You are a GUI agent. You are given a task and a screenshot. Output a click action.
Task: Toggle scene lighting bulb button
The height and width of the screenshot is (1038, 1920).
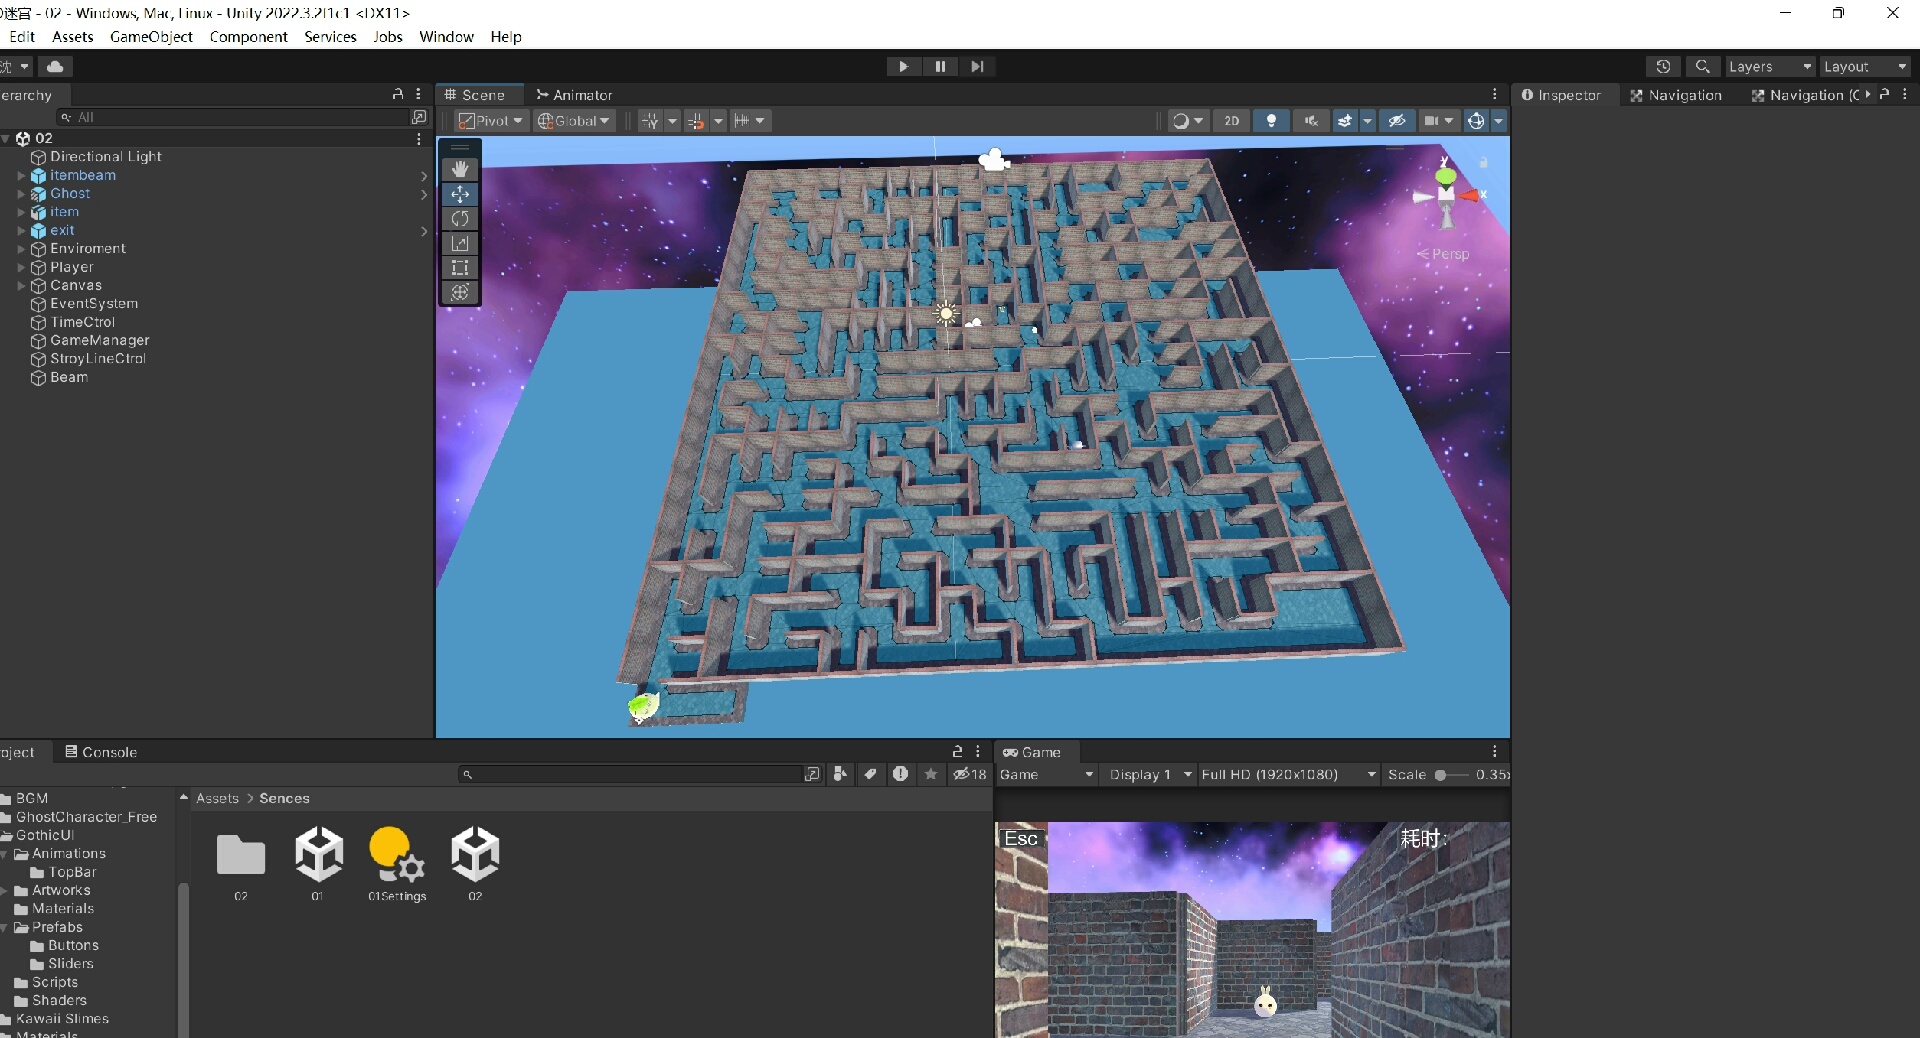click(1271, 121)
